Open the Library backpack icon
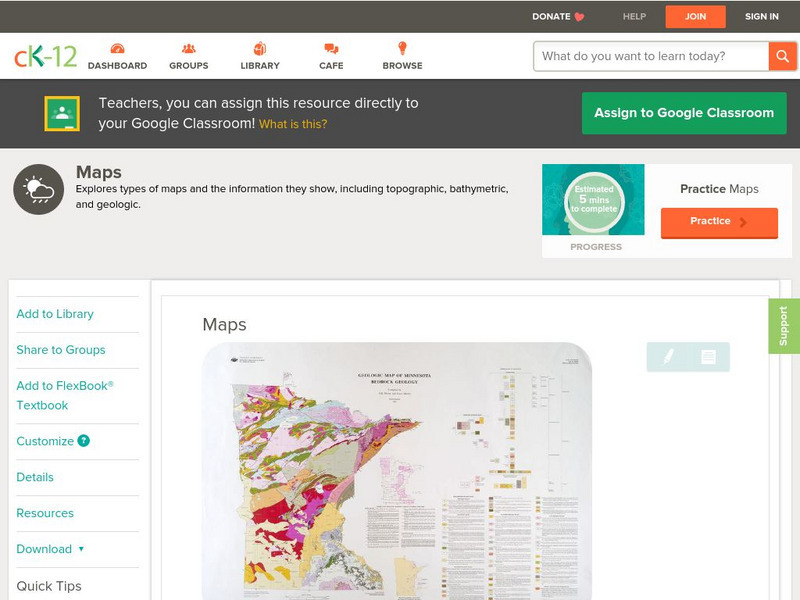Image resolution: width=800 pixels, height=600 pixels. [260, 48]
